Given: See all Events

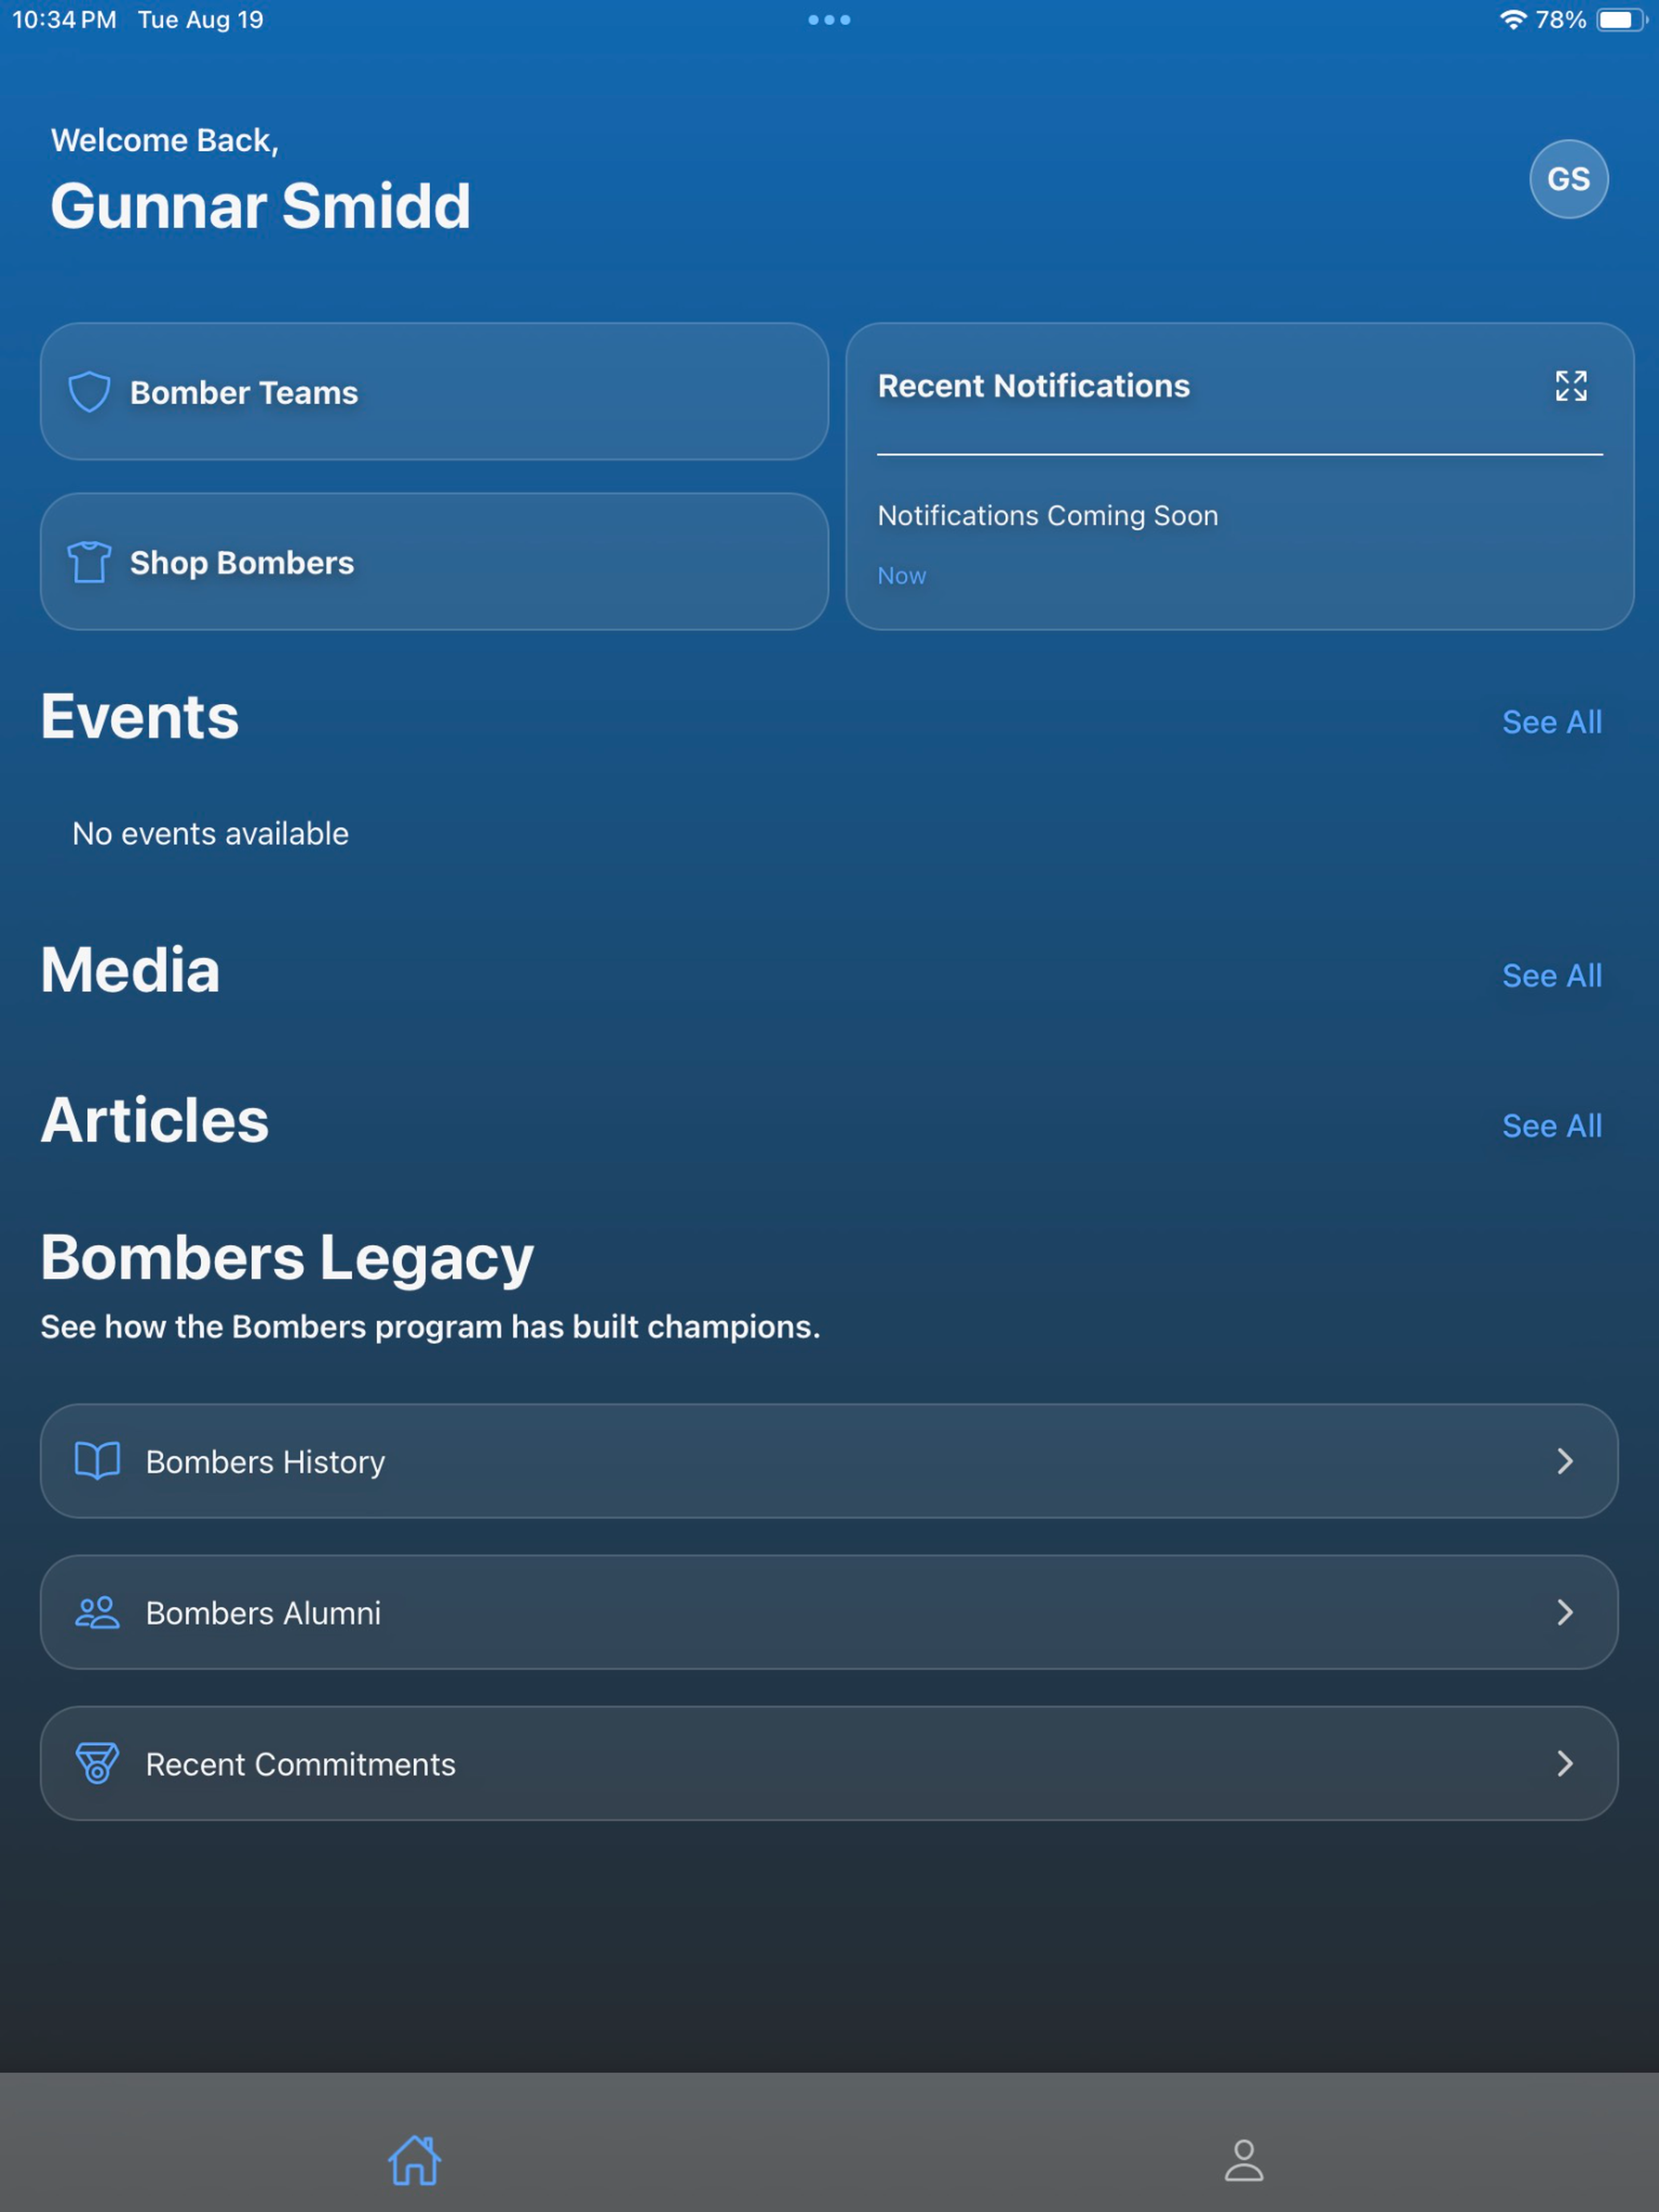Looking at the screenshot, I should click(x=1552, y=722).
